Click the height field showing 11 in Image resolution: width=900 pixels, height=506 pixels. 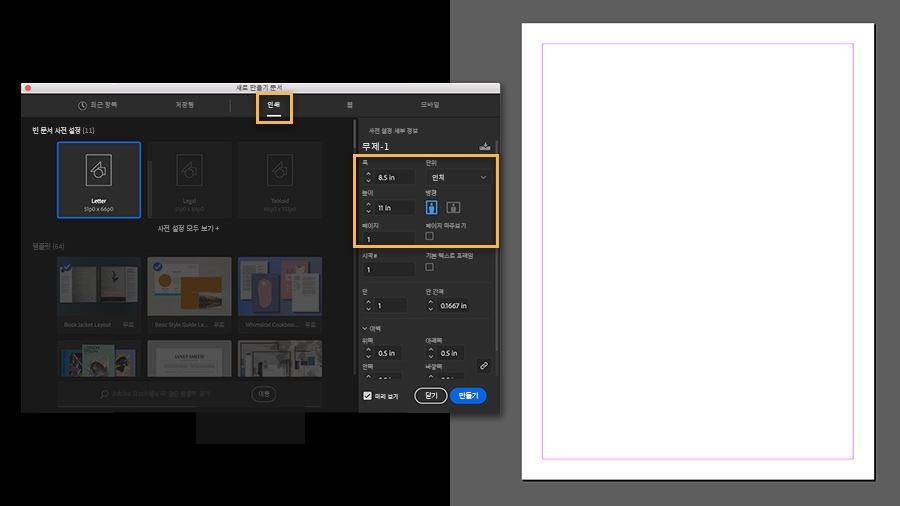(394, 208)
